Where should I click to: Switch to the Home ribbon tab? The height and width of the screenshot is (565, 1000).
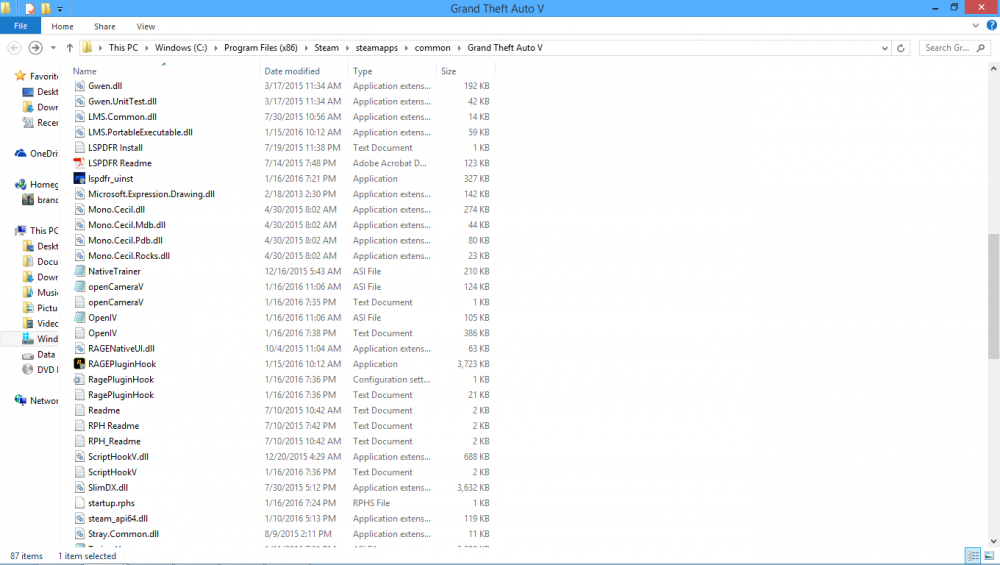[62, 26]
